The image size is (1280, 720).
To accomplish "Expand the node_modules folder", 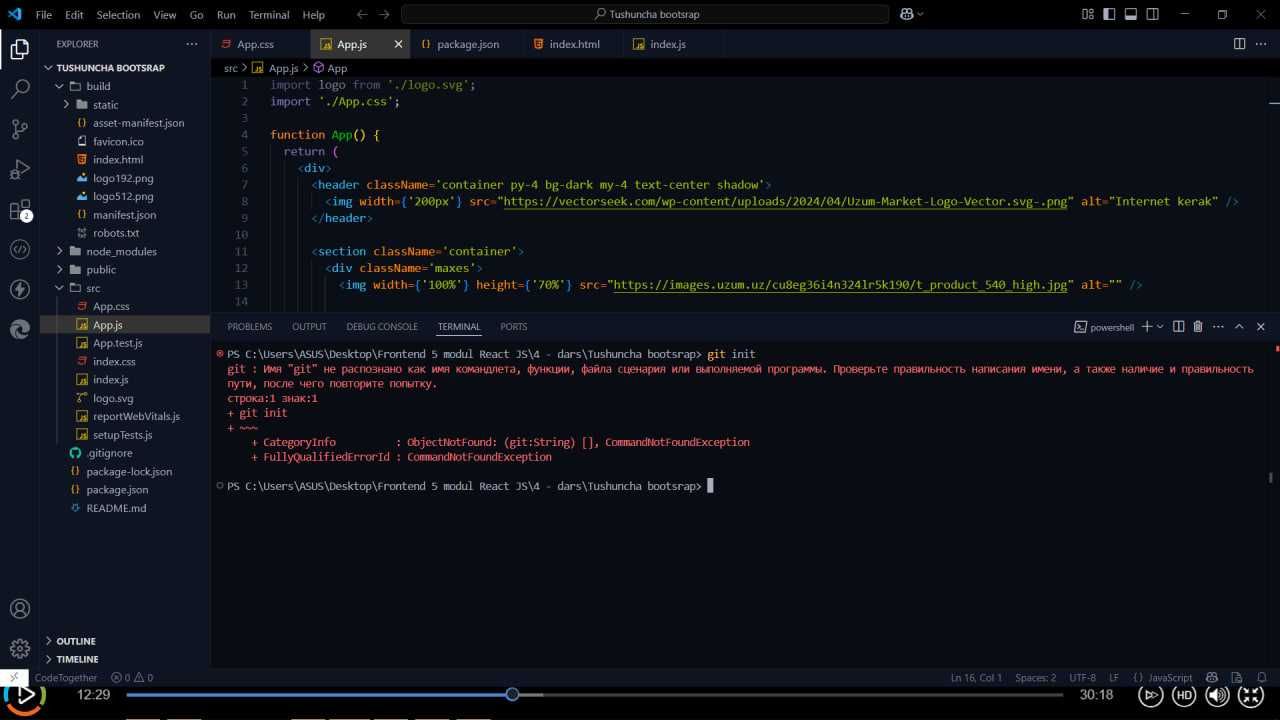I will 125,251.
